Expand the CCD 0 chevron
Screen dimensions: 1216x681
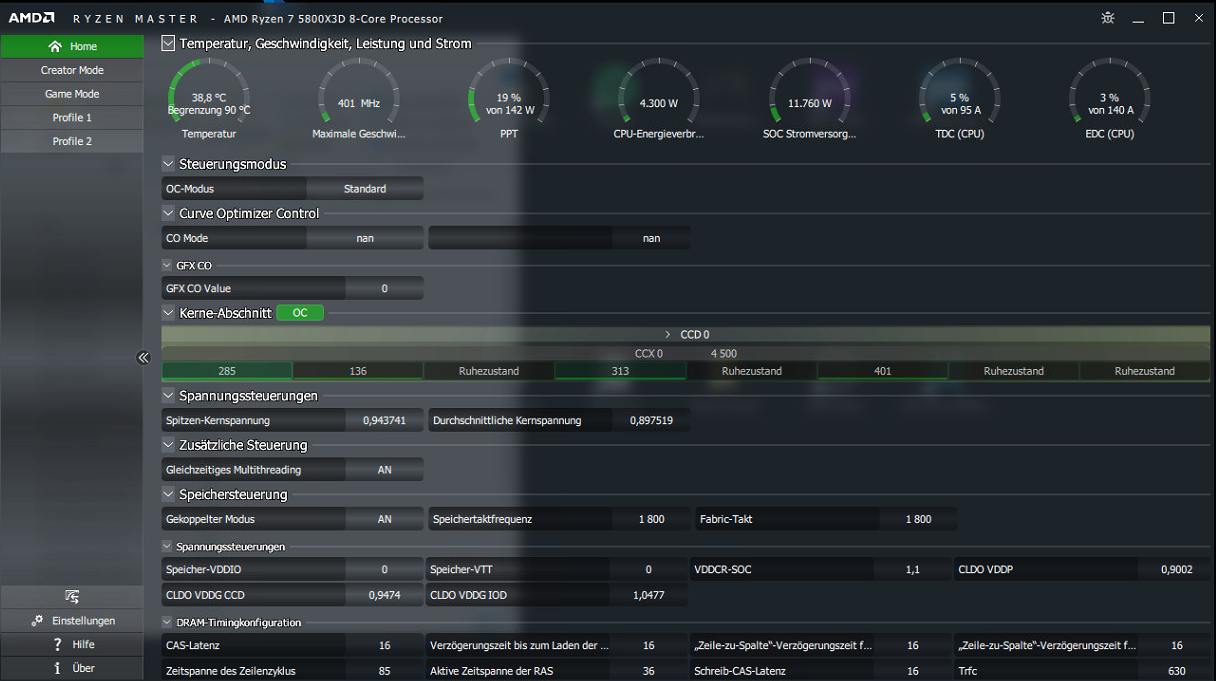tap(668, 334)
